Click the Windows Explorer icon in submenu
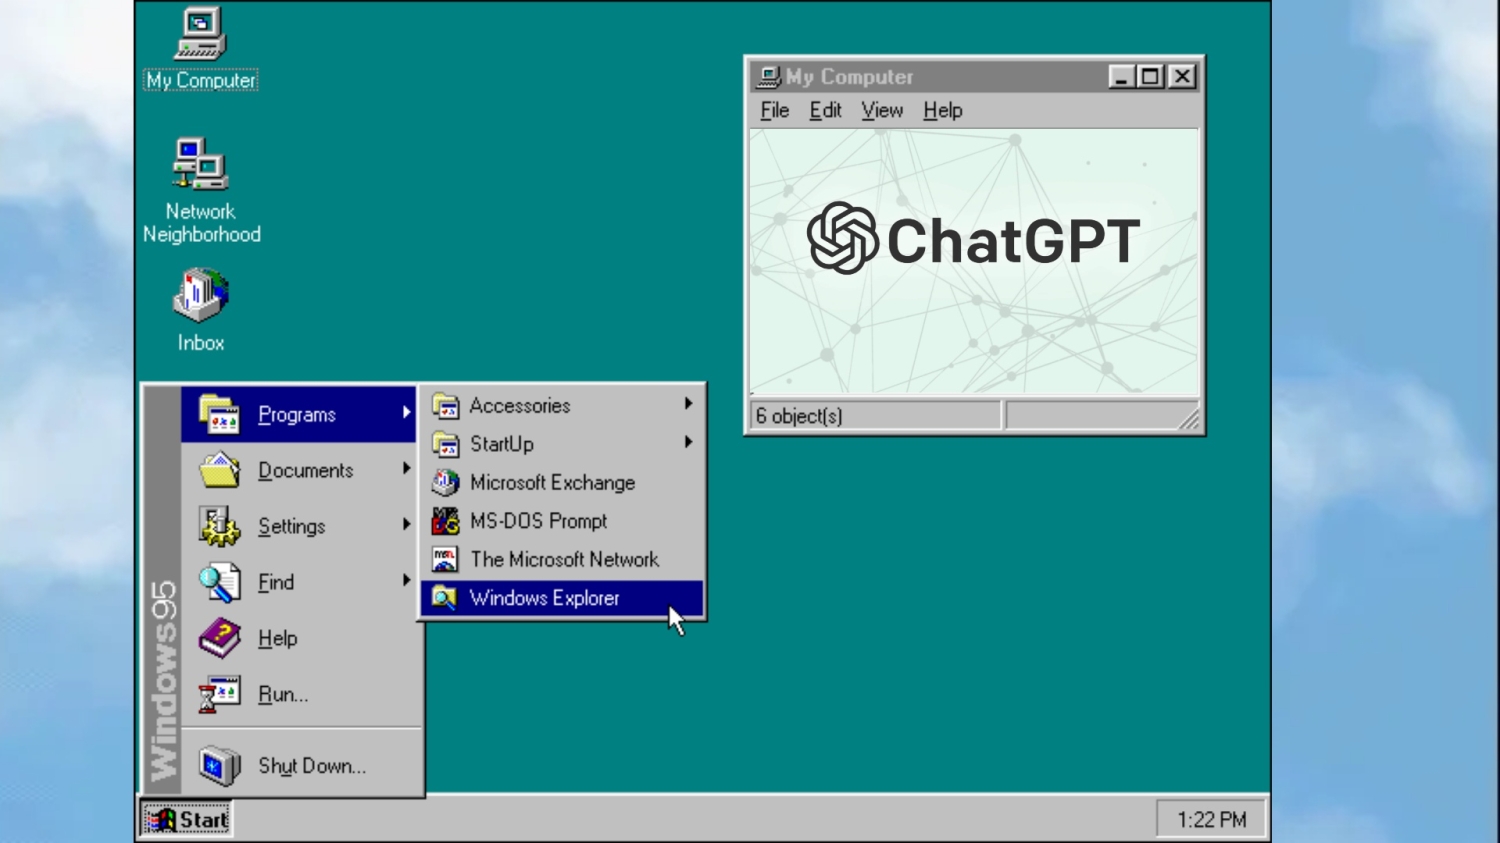Screen dimensions: 1500x843 point(445,598)
